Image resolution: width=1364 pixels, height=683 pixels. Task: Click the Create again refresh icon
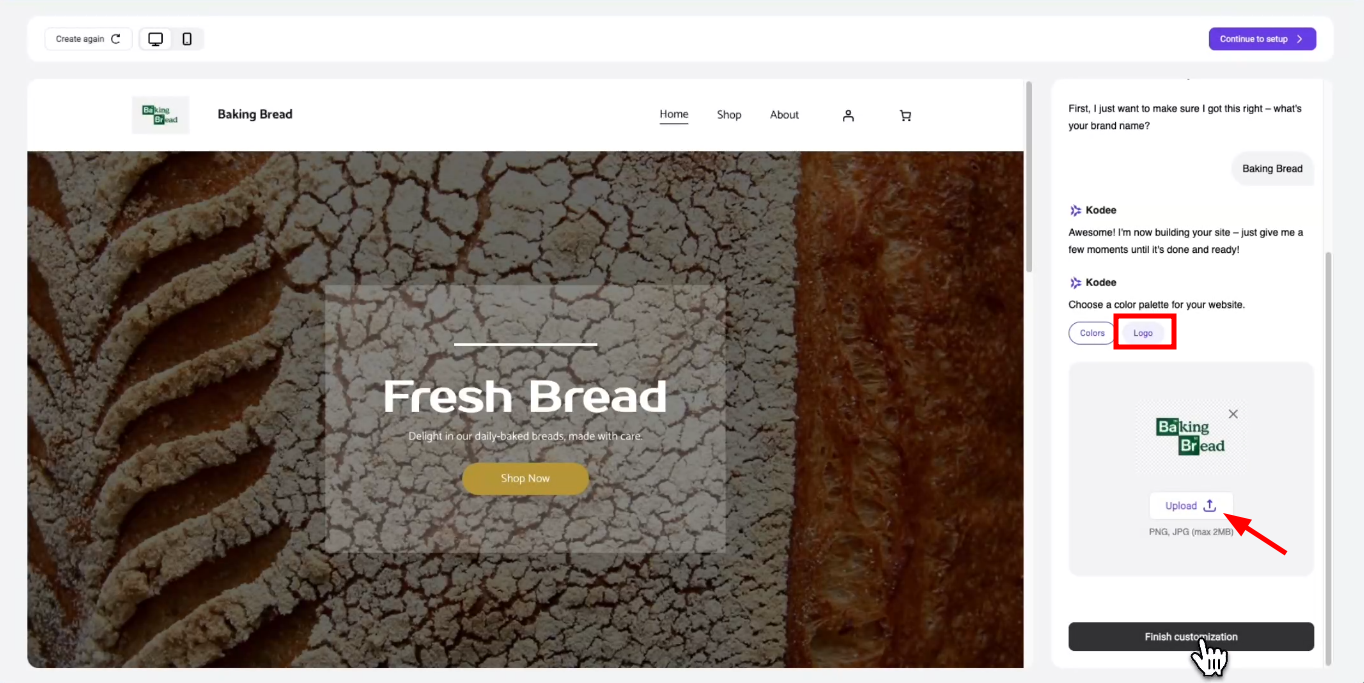(116, 39)
